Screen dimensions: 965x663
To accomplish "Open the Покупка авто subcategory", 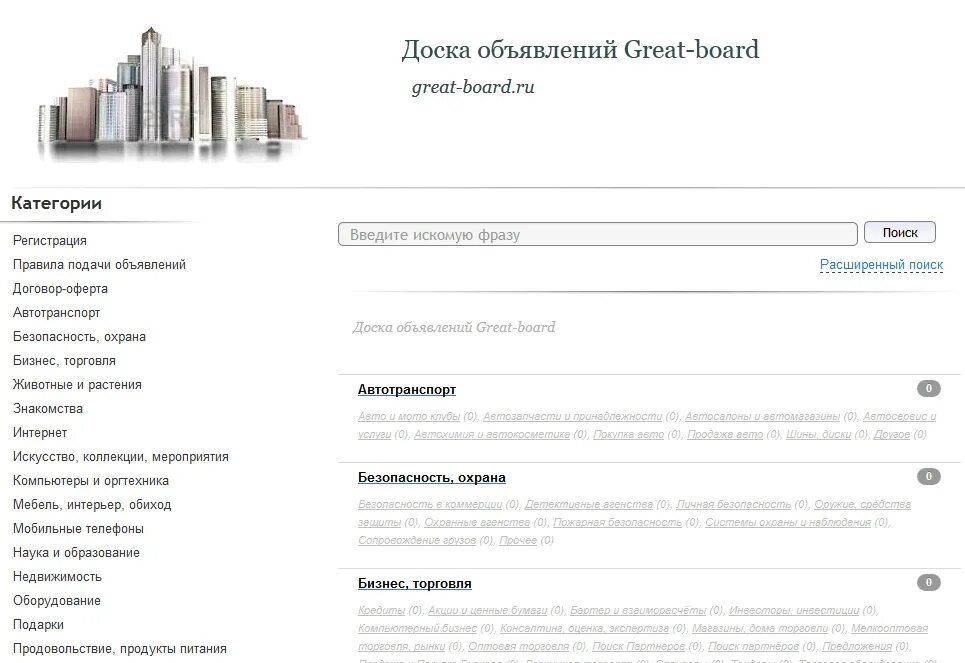I will click(x=628, y=435).
